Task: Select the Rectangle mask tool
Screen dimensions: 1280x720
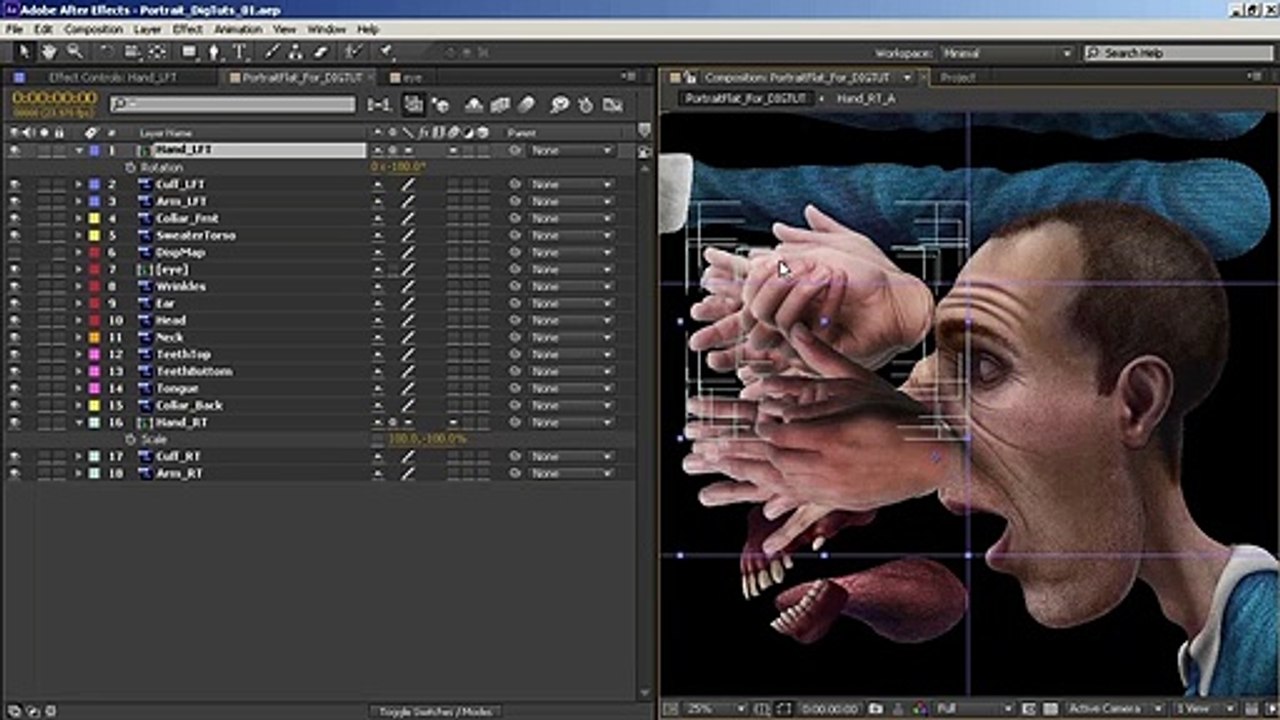Action: tap(190, 52)
